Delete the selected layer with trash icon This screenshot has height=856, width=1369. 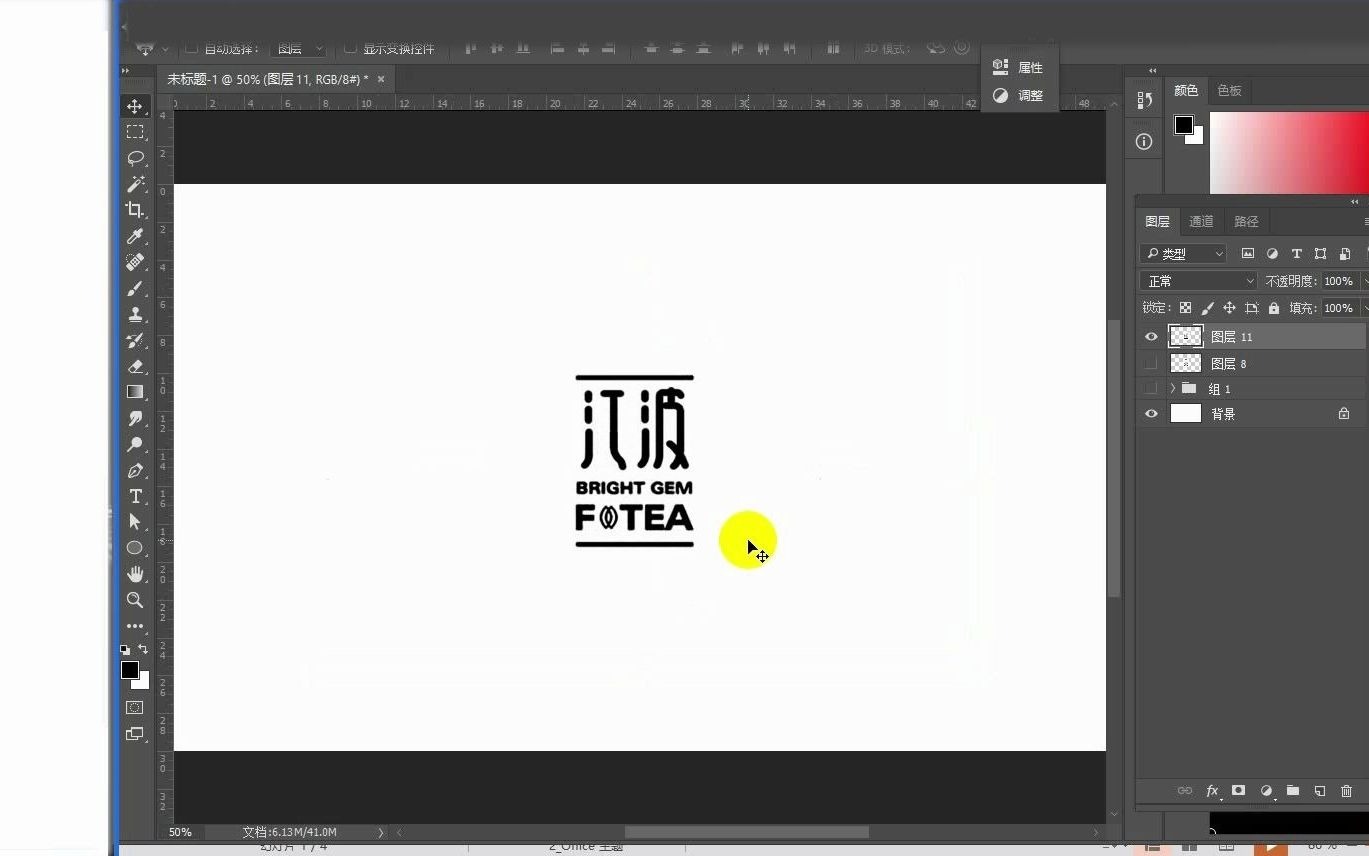tap(1346, 791)
